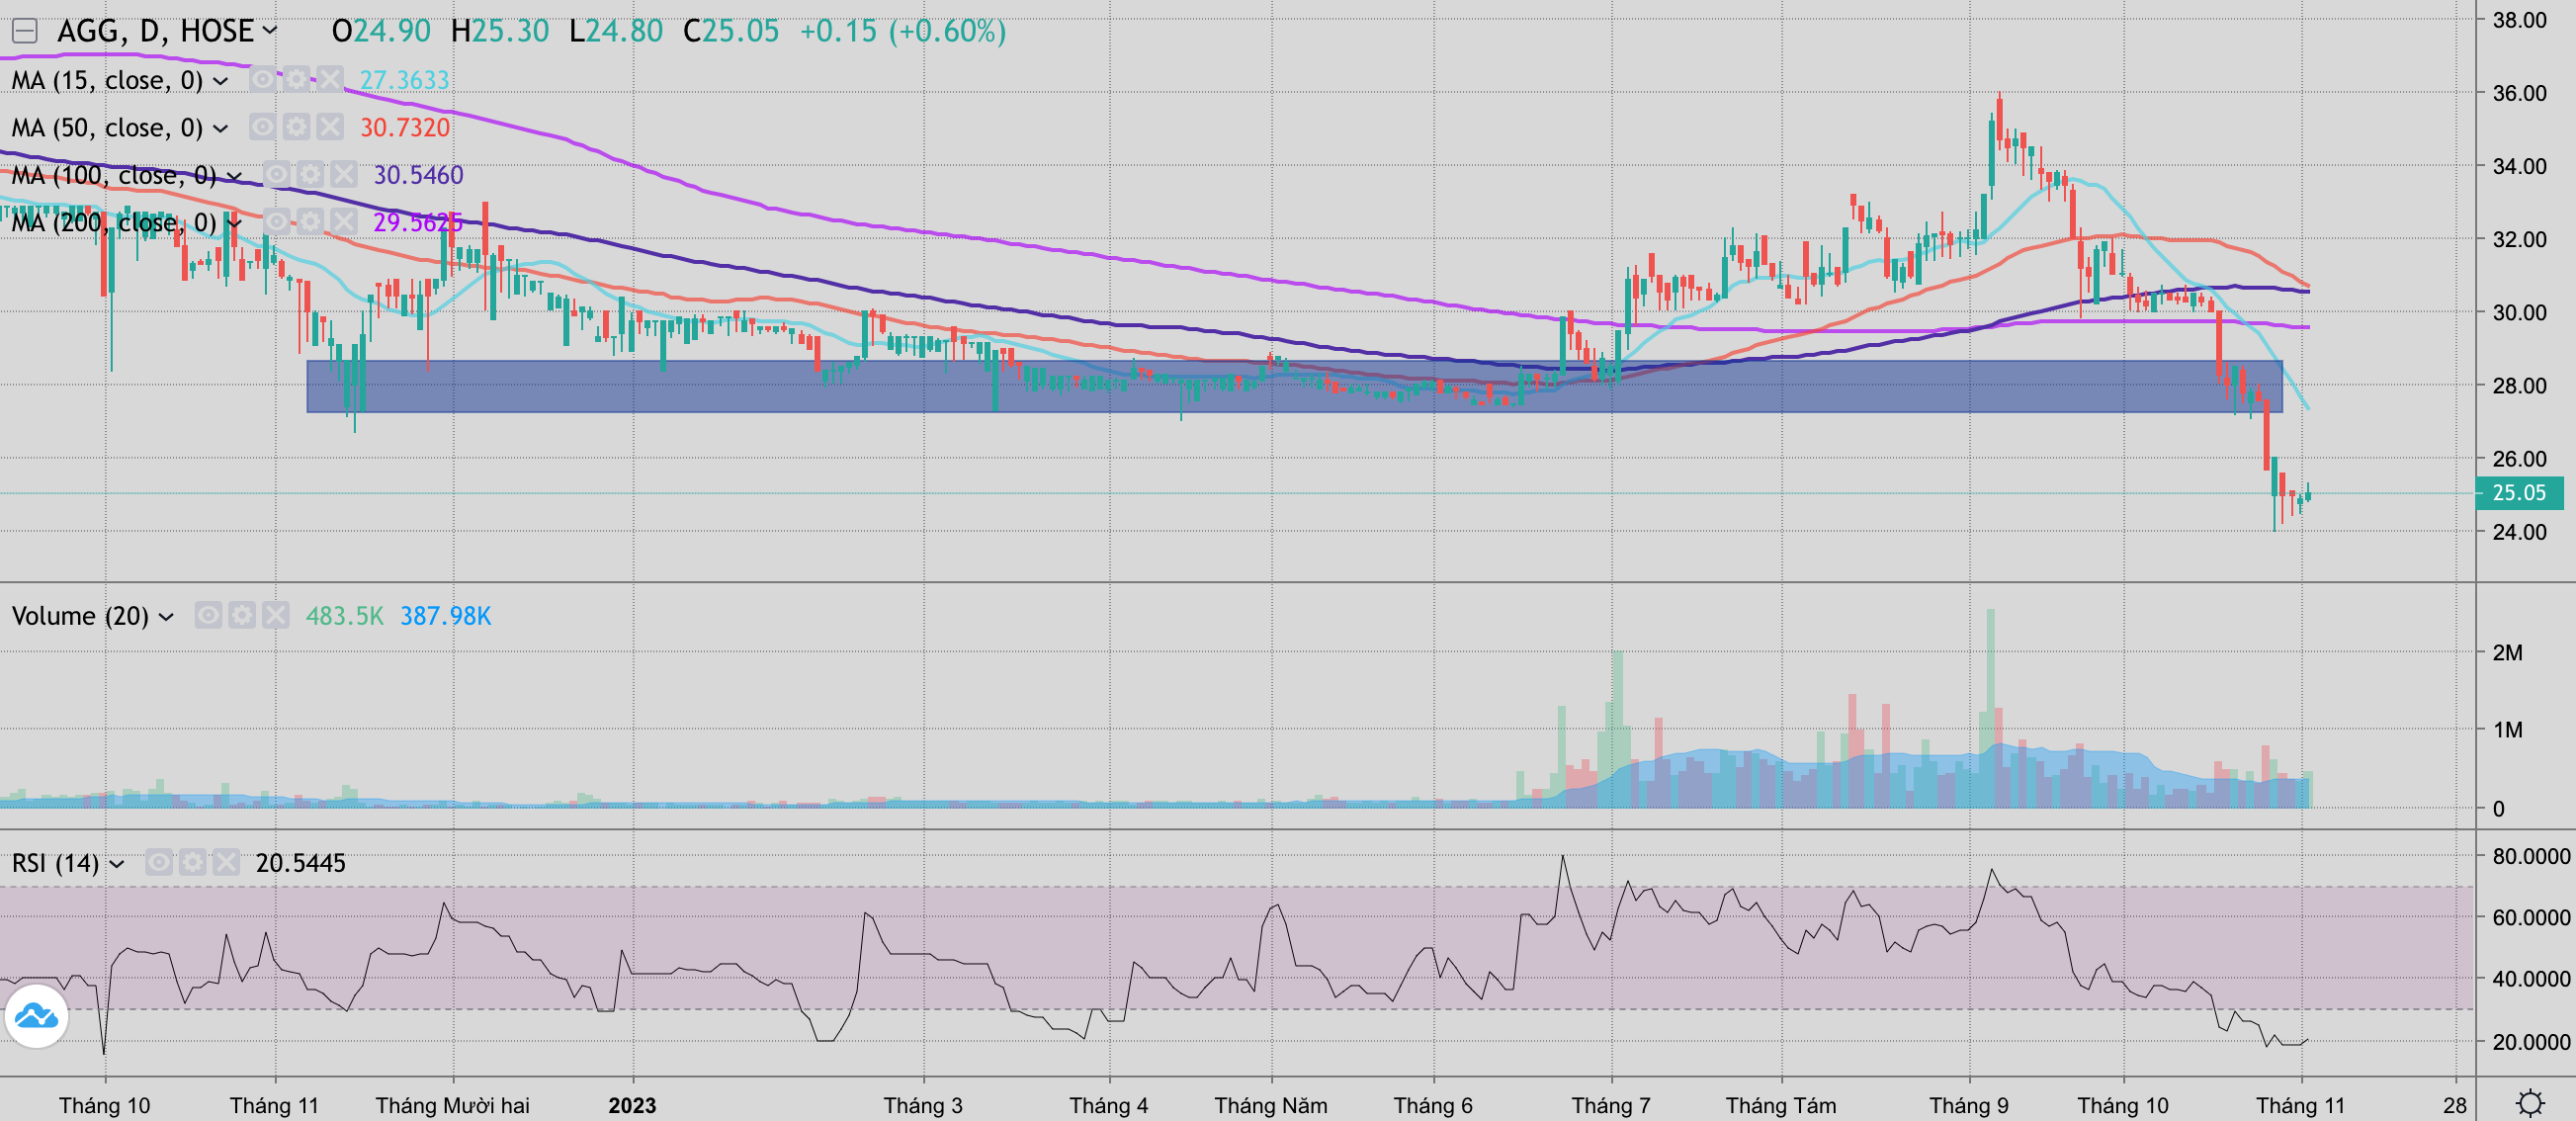Open settings gear for MA (15, close, 0)
Image resolution: width=2576 pixels, height=1121 pixels.
tap(297, 79)
